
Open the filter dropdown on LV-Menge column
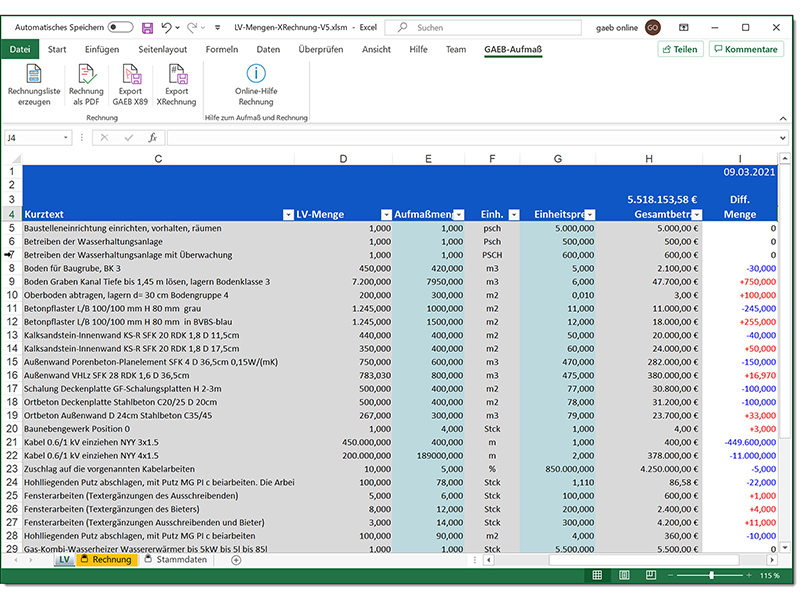(387, 214)
